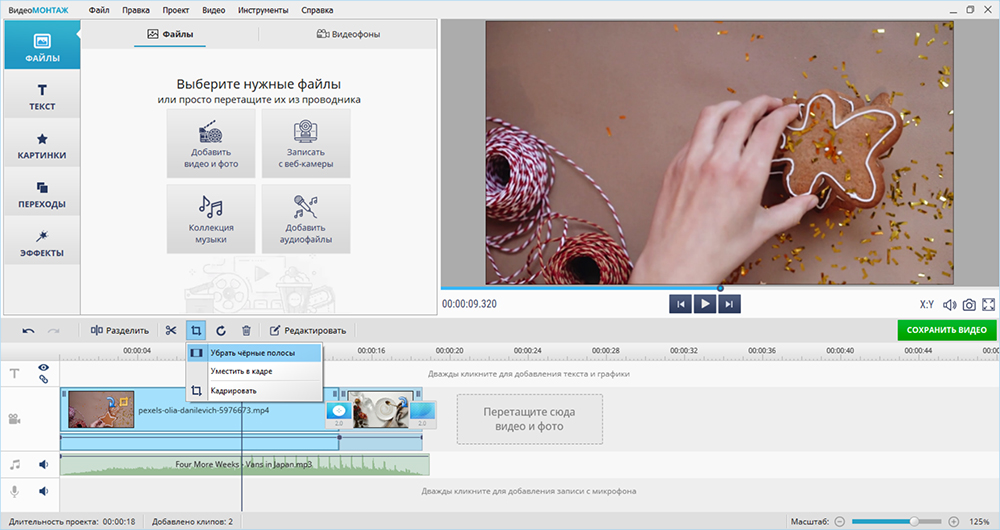The image size is (1000, 530).
Task: Switch to the Файлы tab
Action: click(x=170, y=34)
